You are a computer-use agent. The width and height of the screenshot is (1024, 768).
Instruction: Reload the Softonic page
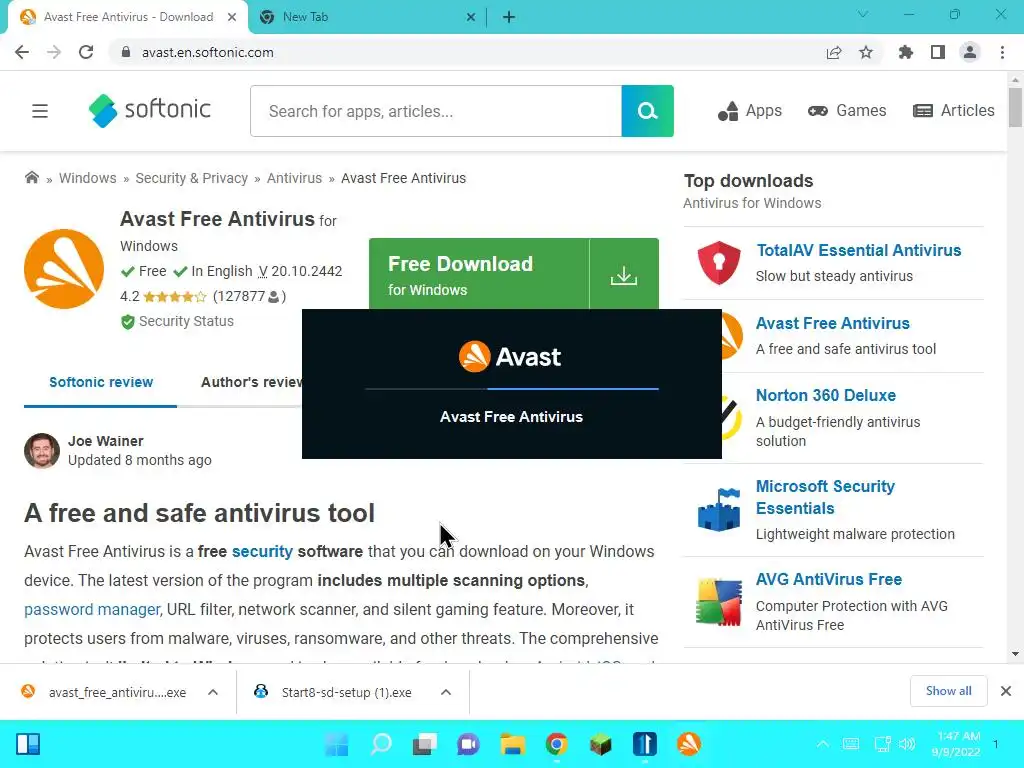tap(86, 52)
